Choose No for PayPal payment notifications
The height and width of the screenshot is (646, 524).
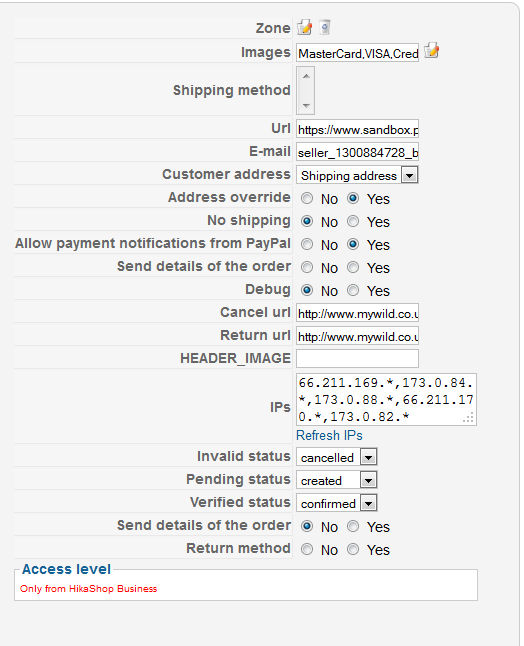(x=306, y=245)
